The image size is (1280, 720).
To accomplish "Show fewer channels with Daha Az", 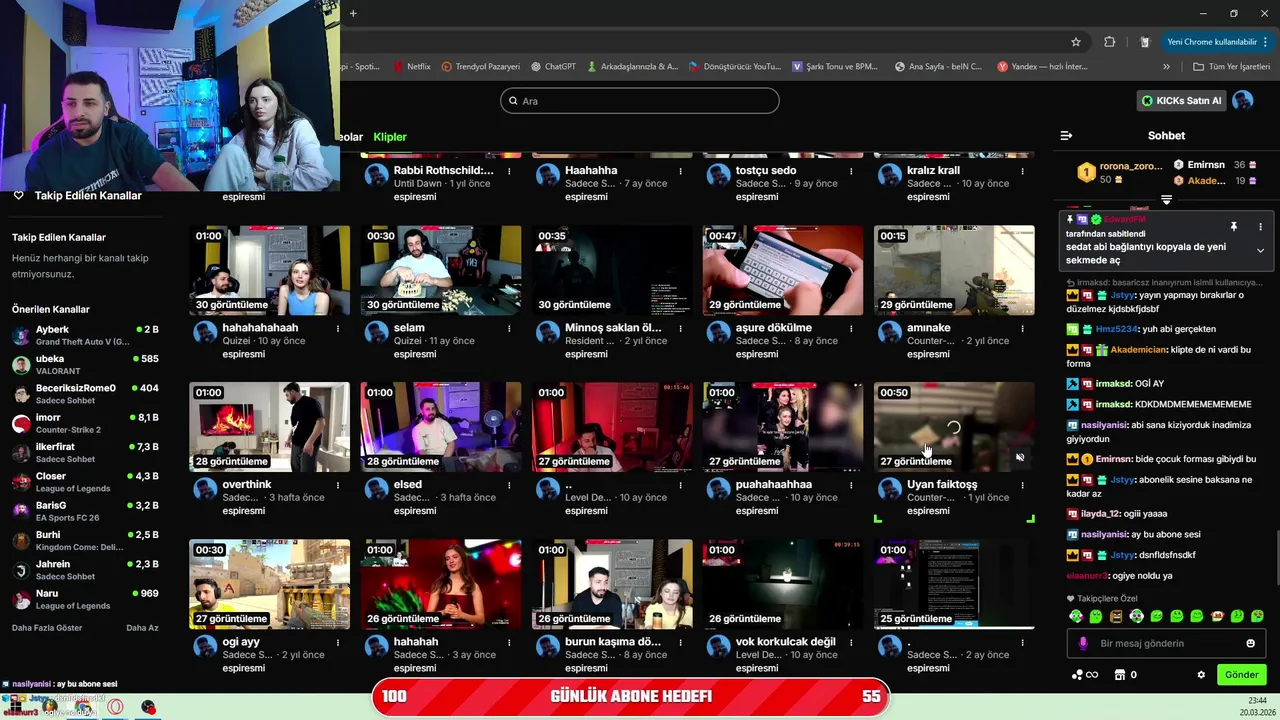I will point(142,628).
